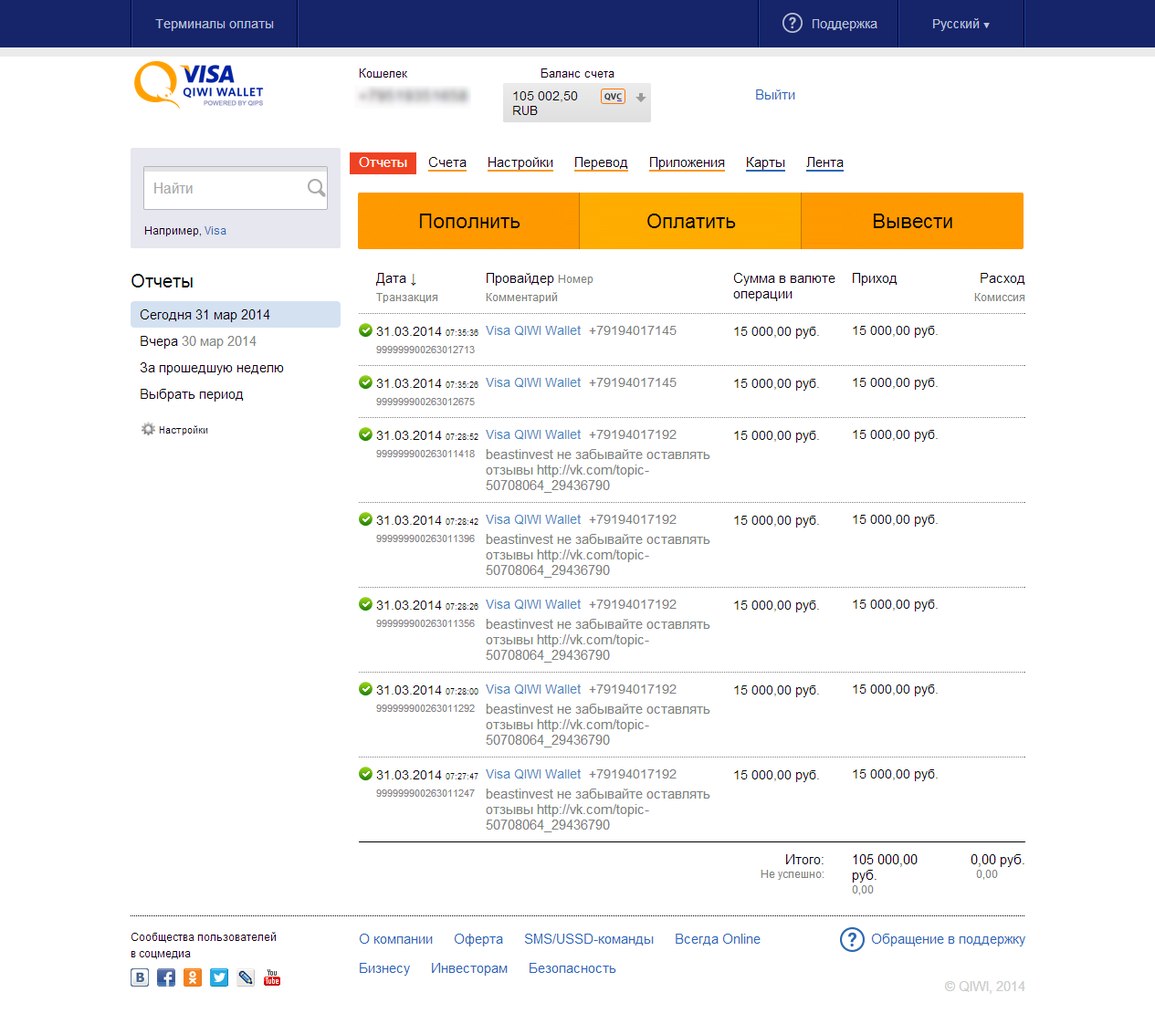Click green status check for transaction 07:28:42
Image resolution: width=1155 pixels, height=1024 pixels.
tap(365, 519)
